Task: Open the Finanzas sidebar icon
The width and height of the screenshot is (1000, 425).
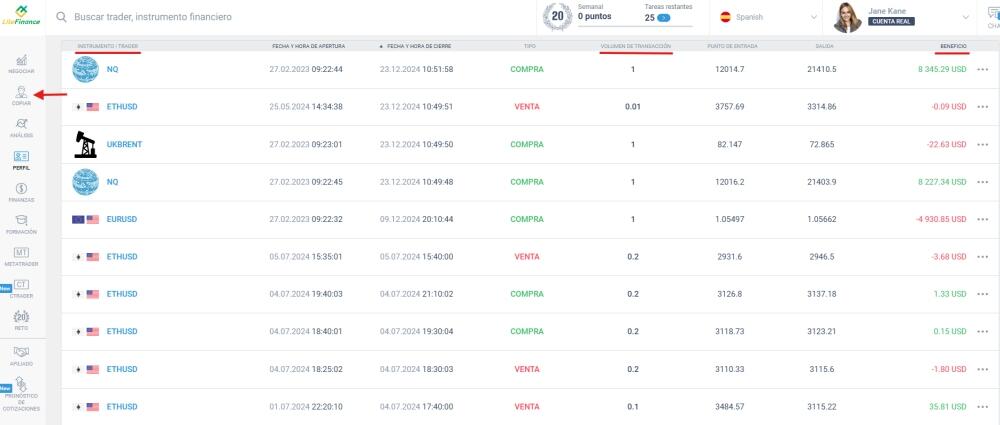Action: pyautogui.click(x=21, y=192)
